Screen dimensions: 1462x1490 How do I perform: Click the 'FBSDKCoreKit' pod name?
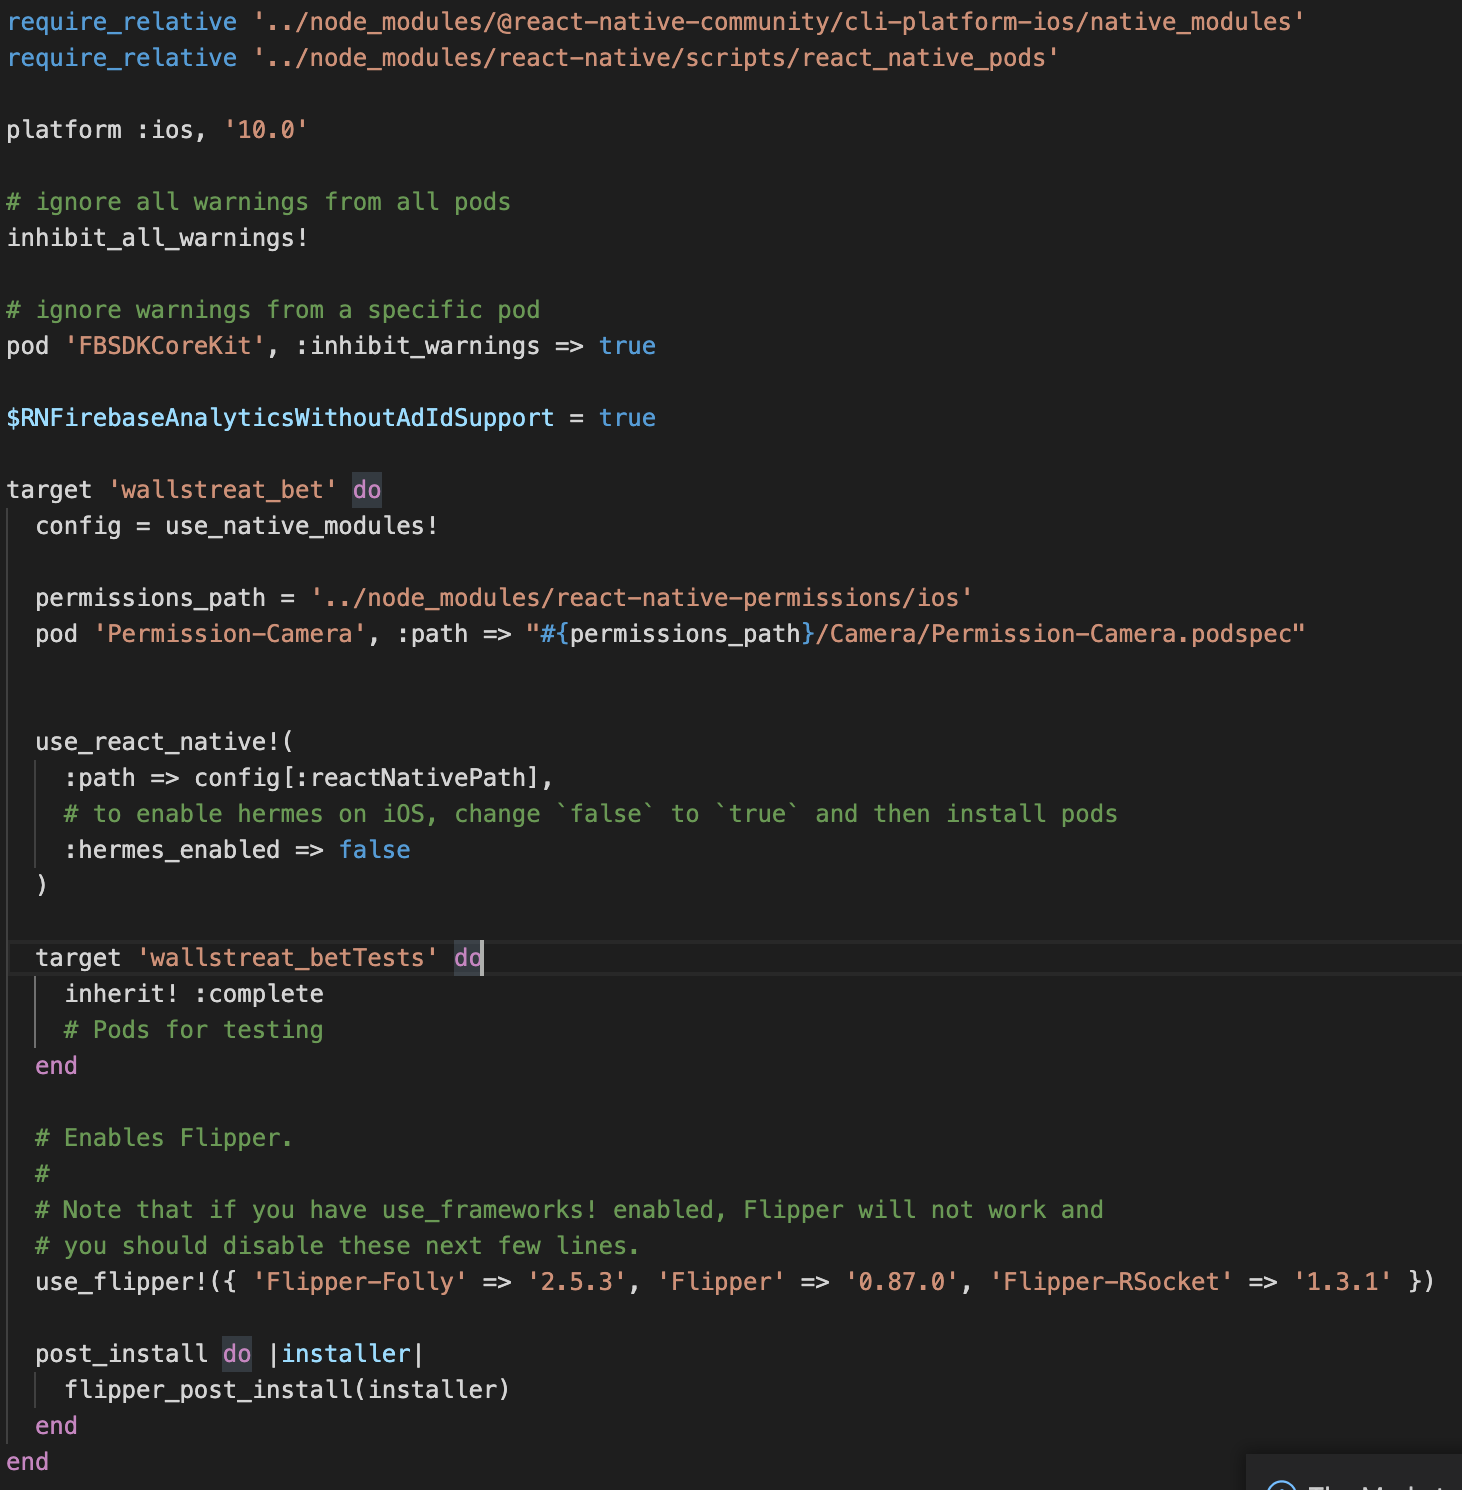(165, 346)
